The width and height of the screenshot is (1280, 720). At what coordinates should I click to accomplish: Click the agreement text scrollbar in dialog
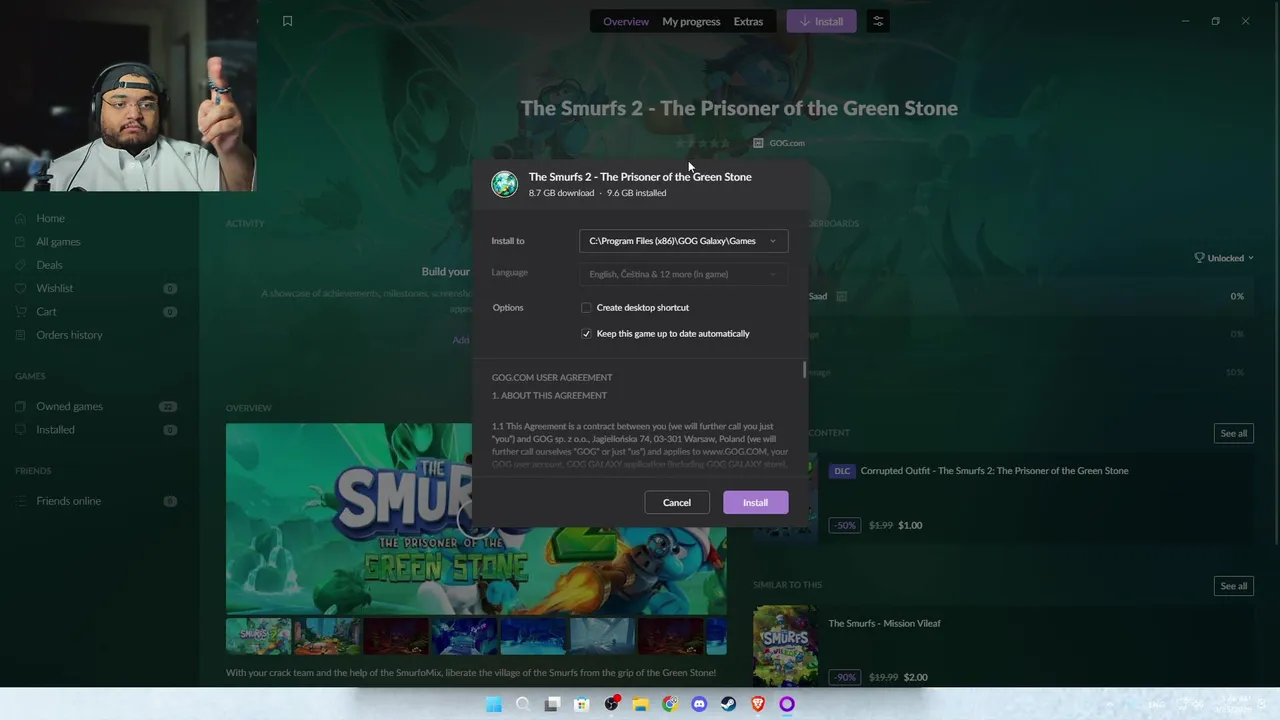click(x=804, y=371)
